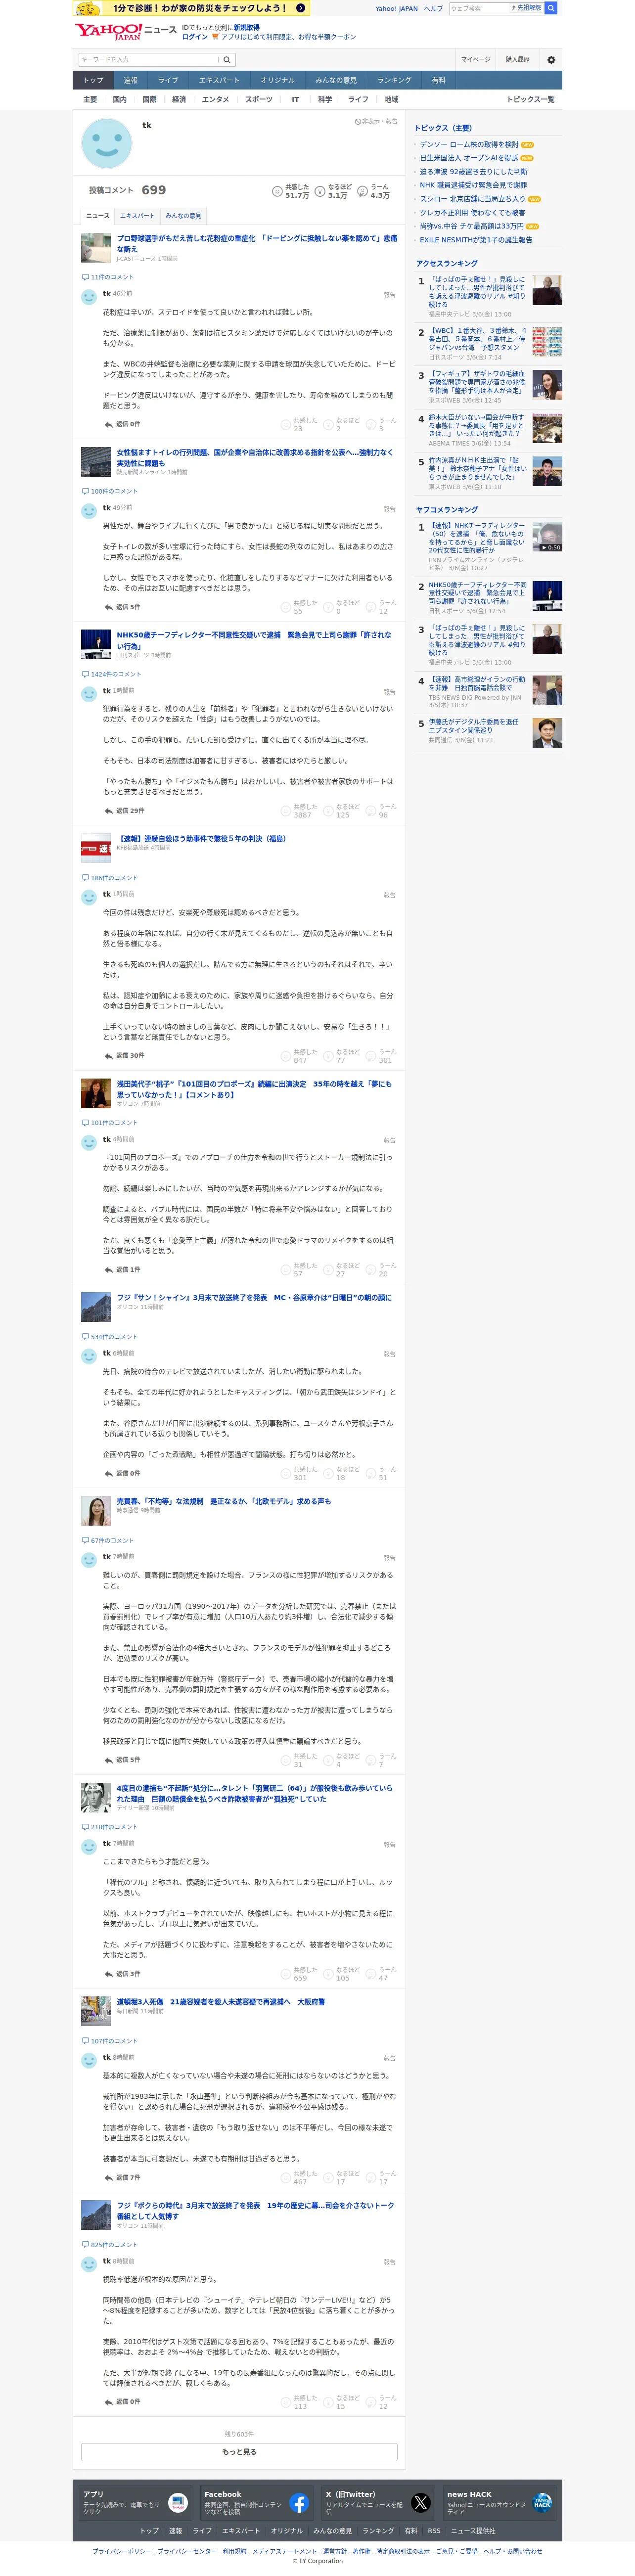
Task: Open the 売買春「不均等」な法規制 article headline
Action: 224,1501
